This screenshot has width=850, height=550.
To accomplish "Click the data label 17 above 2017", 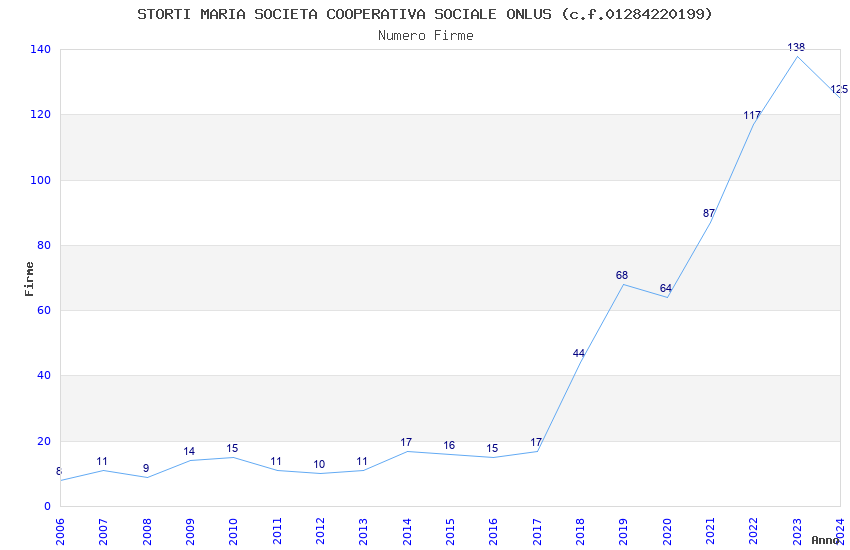I will click(536, 442).
